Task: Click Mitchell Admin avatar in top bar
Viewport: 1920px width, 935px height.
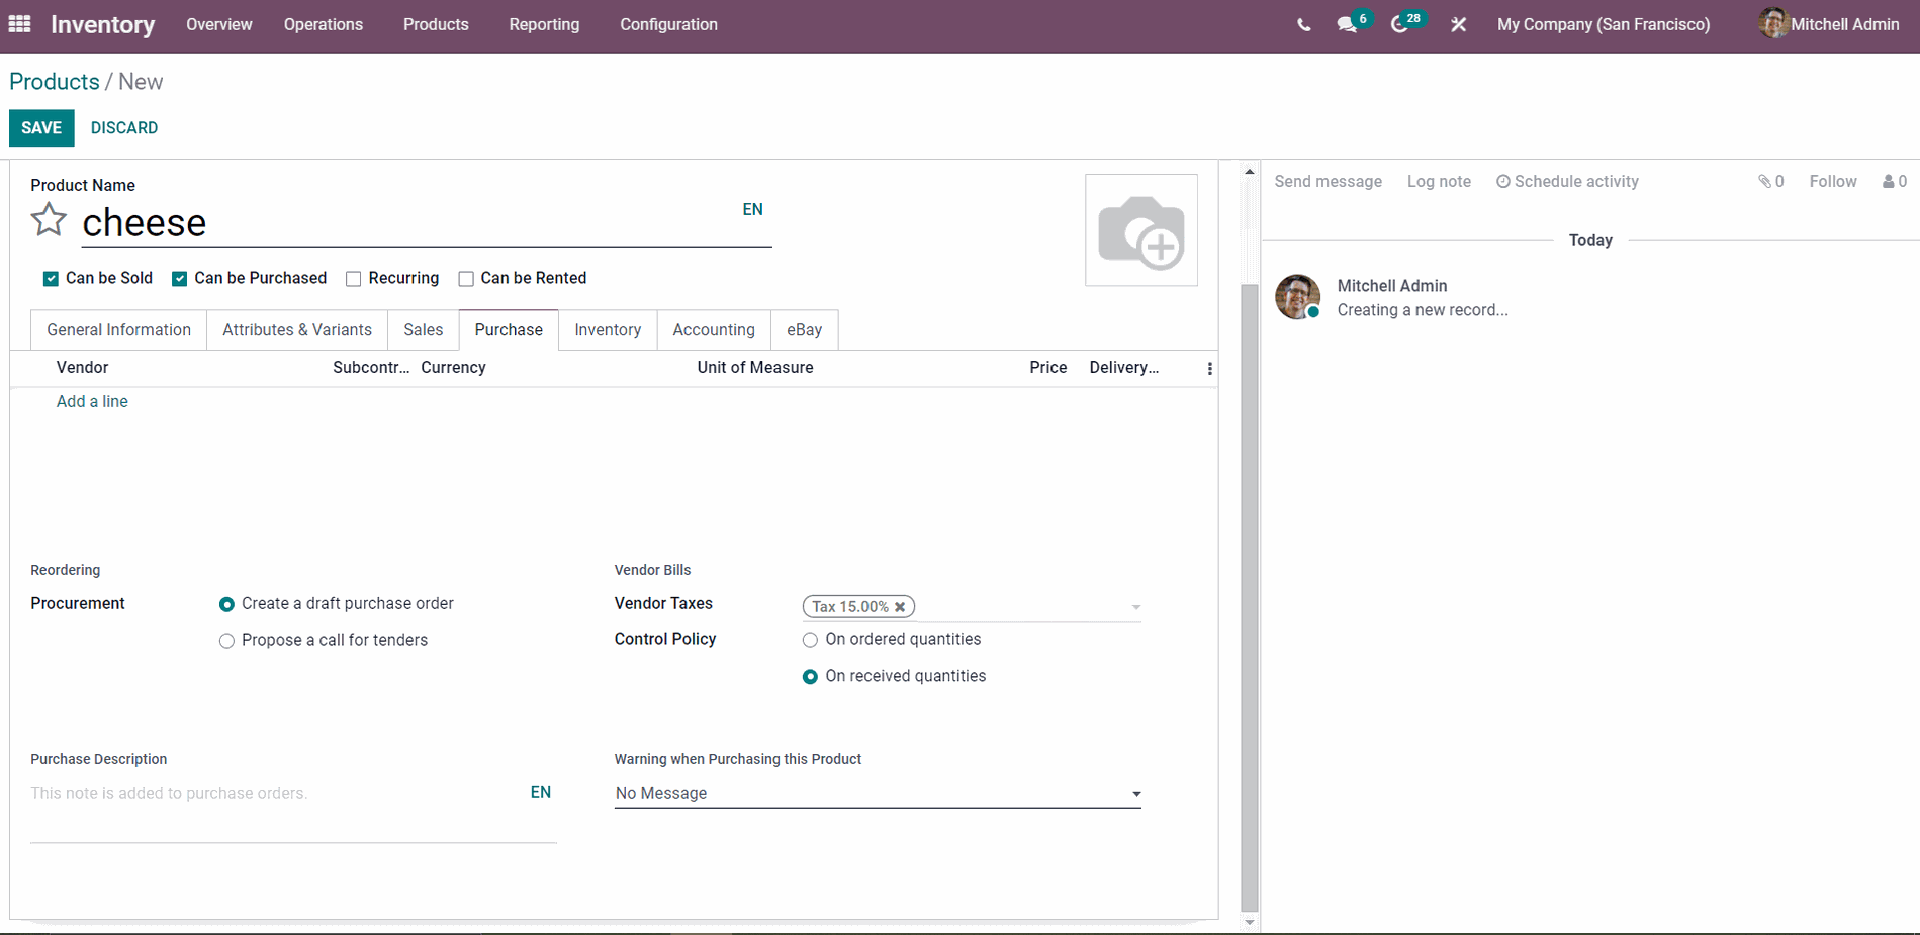Action: pos(1773,23)
